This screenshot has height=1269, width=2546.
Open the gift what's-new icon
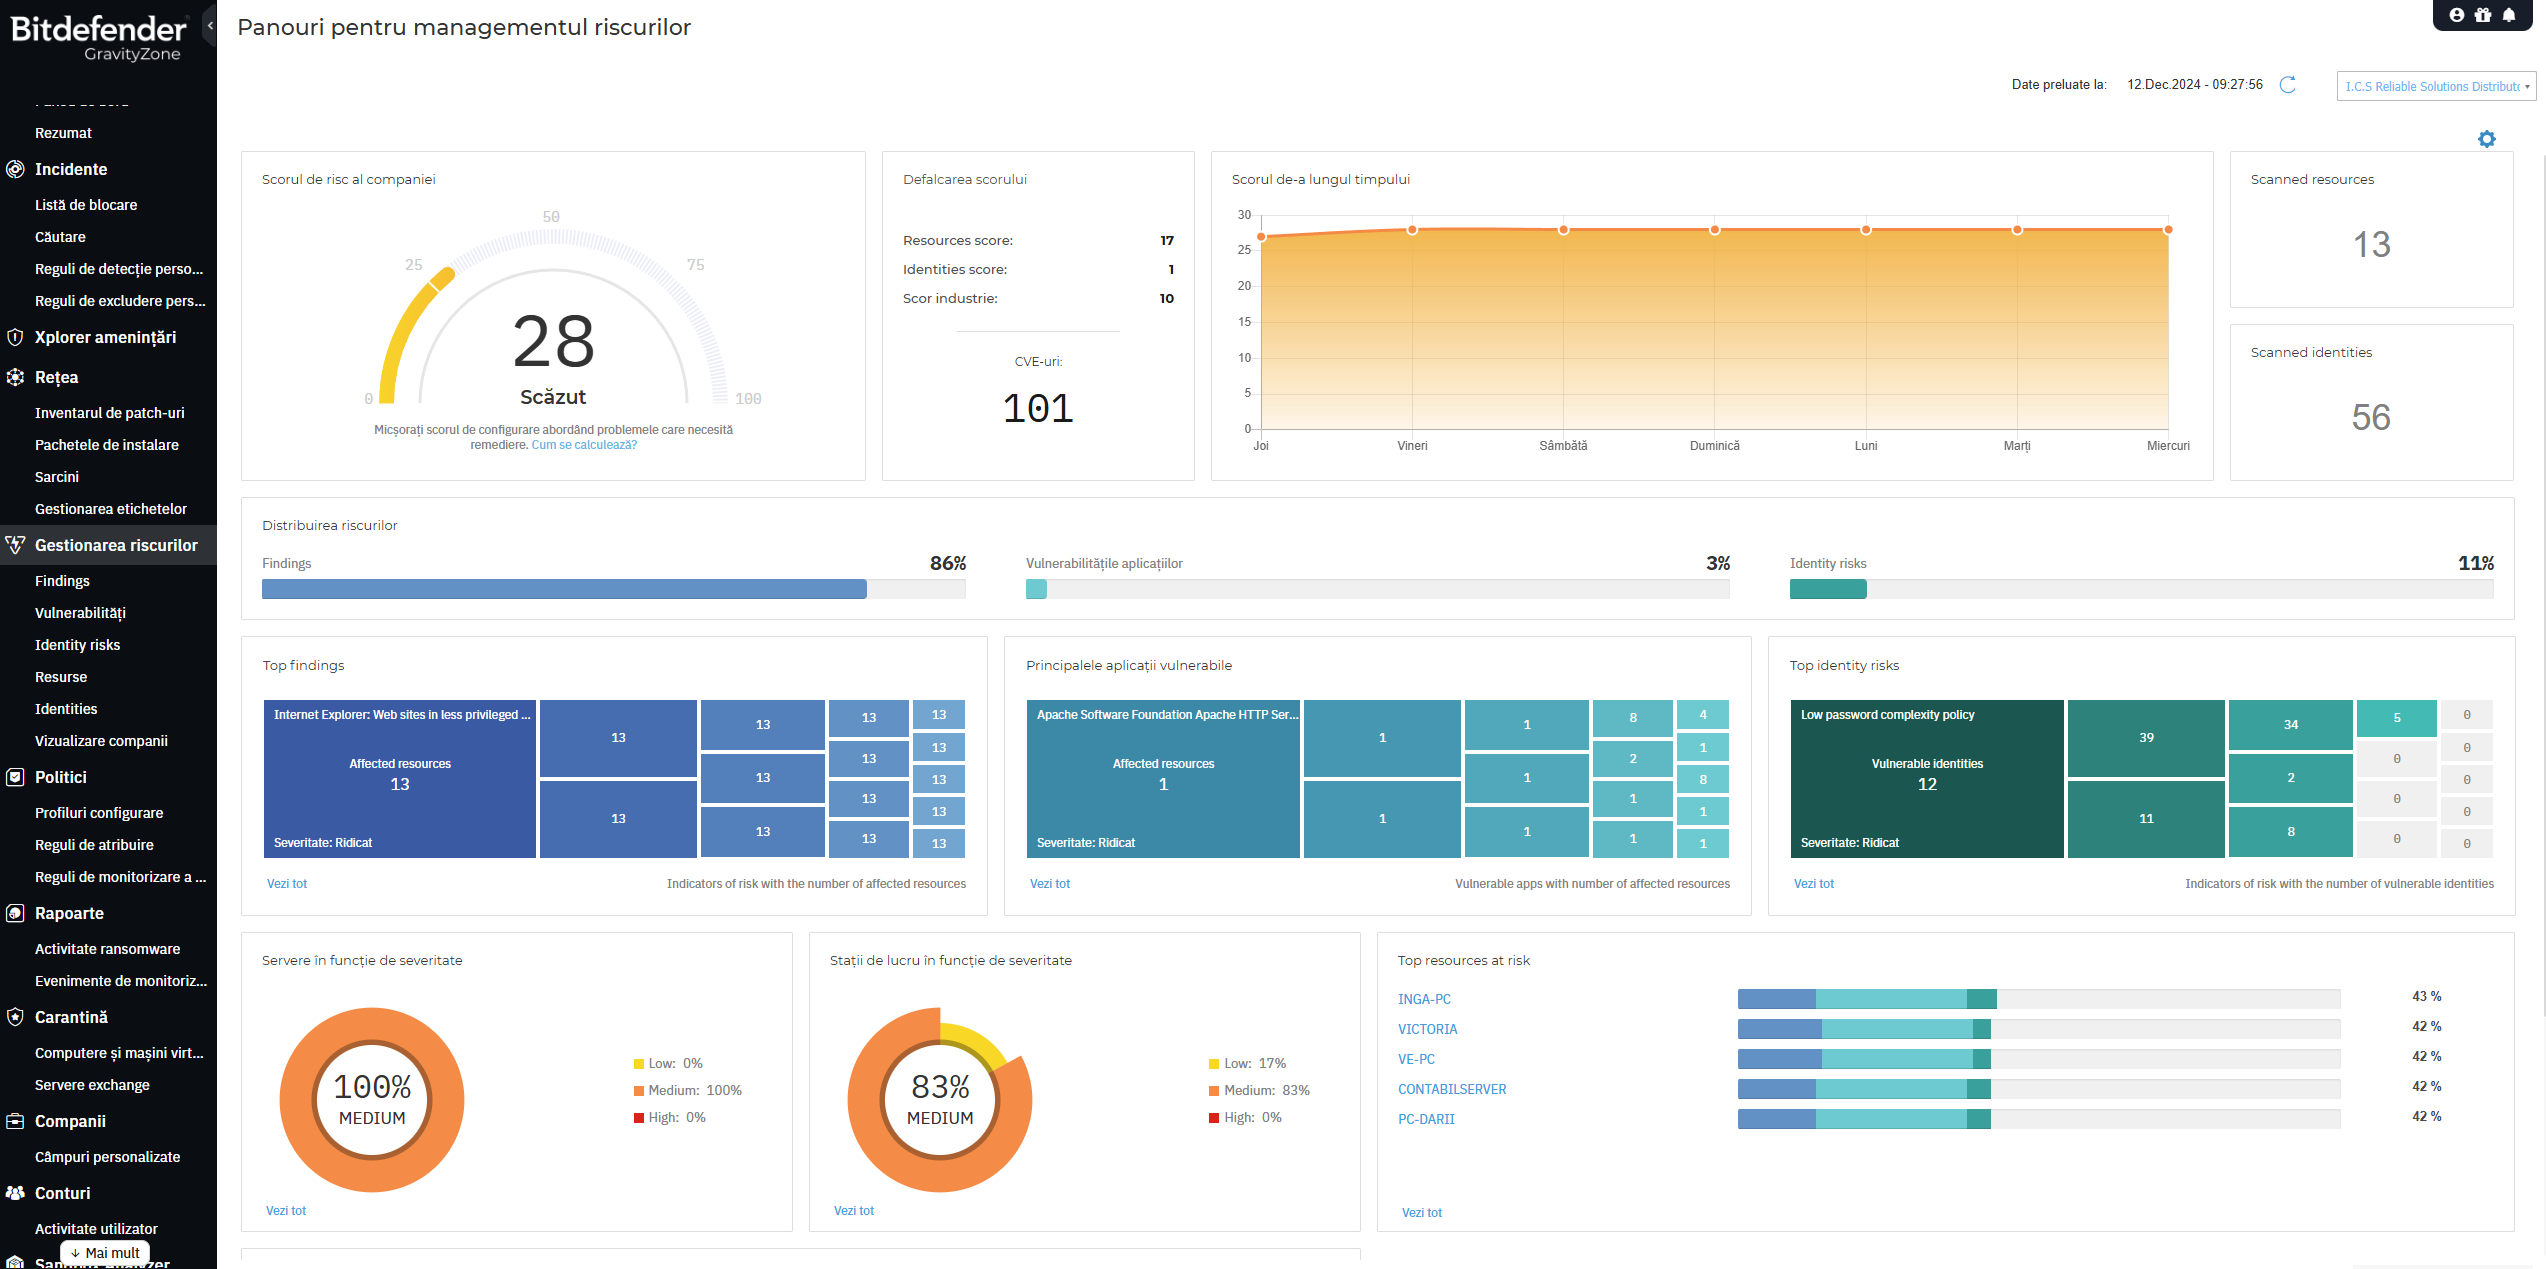(2483, 15)
